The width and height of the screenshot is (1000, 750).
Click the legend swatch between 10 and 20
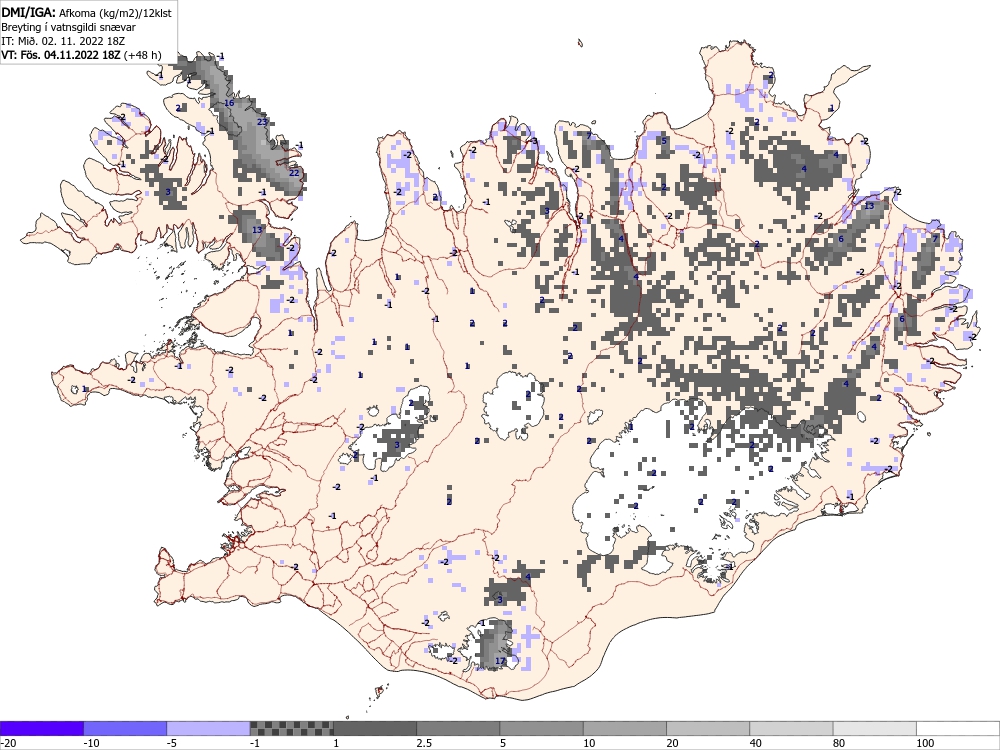coord(625,728)
